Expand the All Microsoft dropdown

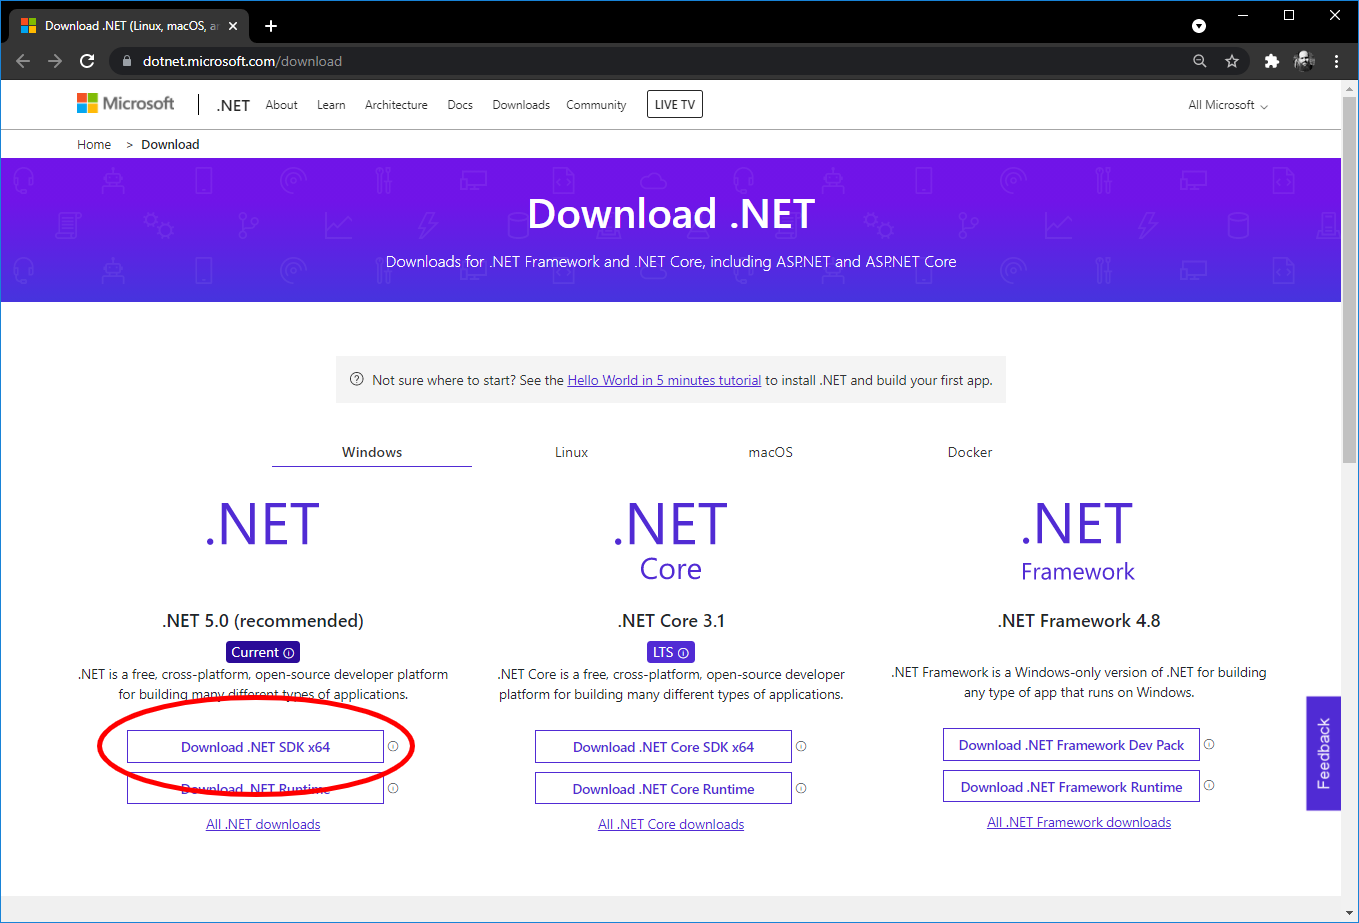point(1228,105)
